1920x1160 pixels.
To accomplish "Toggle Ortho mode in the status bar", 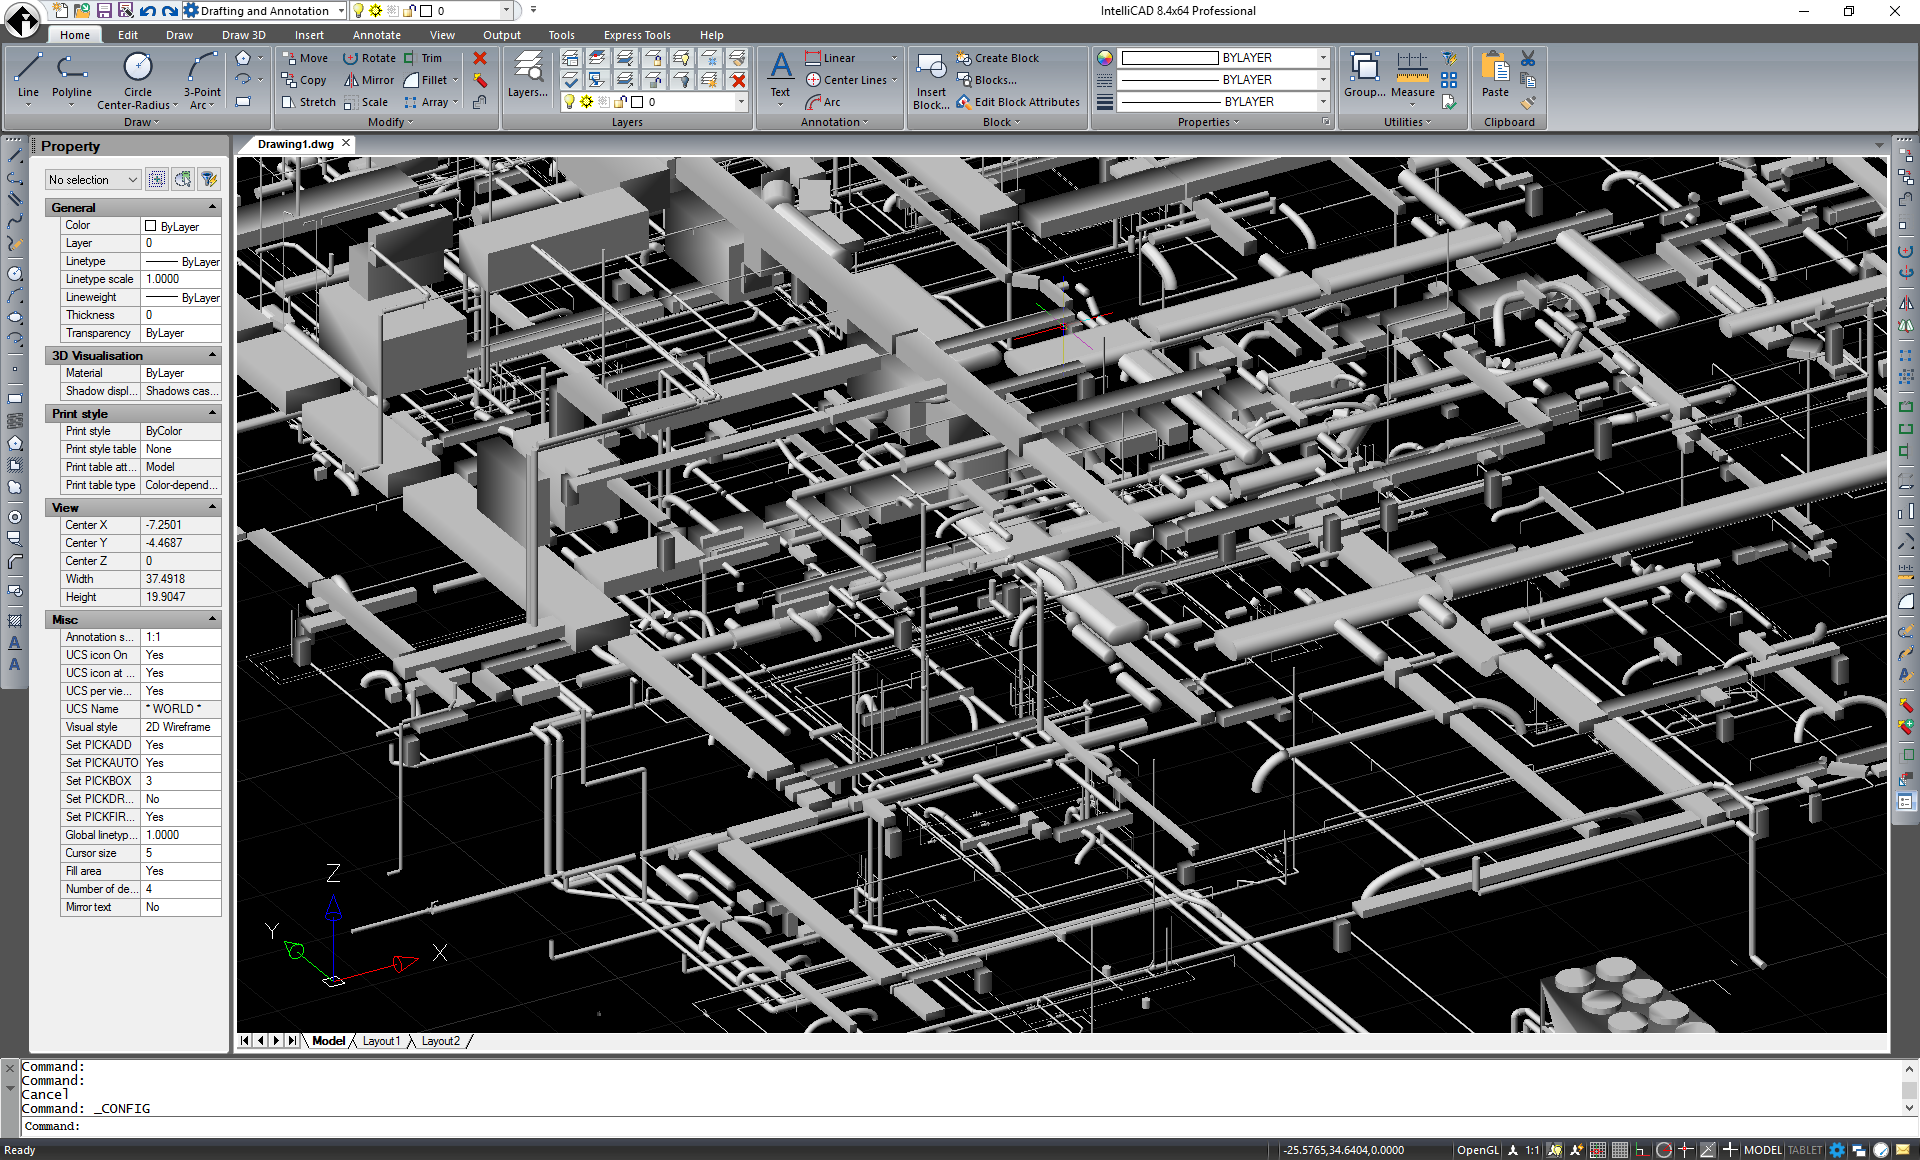I will point(1641,1150).
